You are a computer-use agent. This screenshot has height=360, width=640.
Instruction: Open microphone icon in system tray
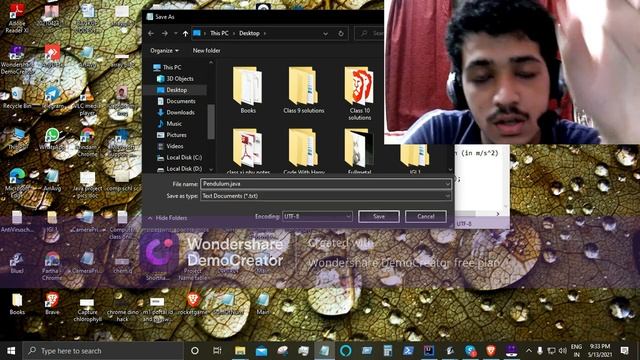point(540,351)
